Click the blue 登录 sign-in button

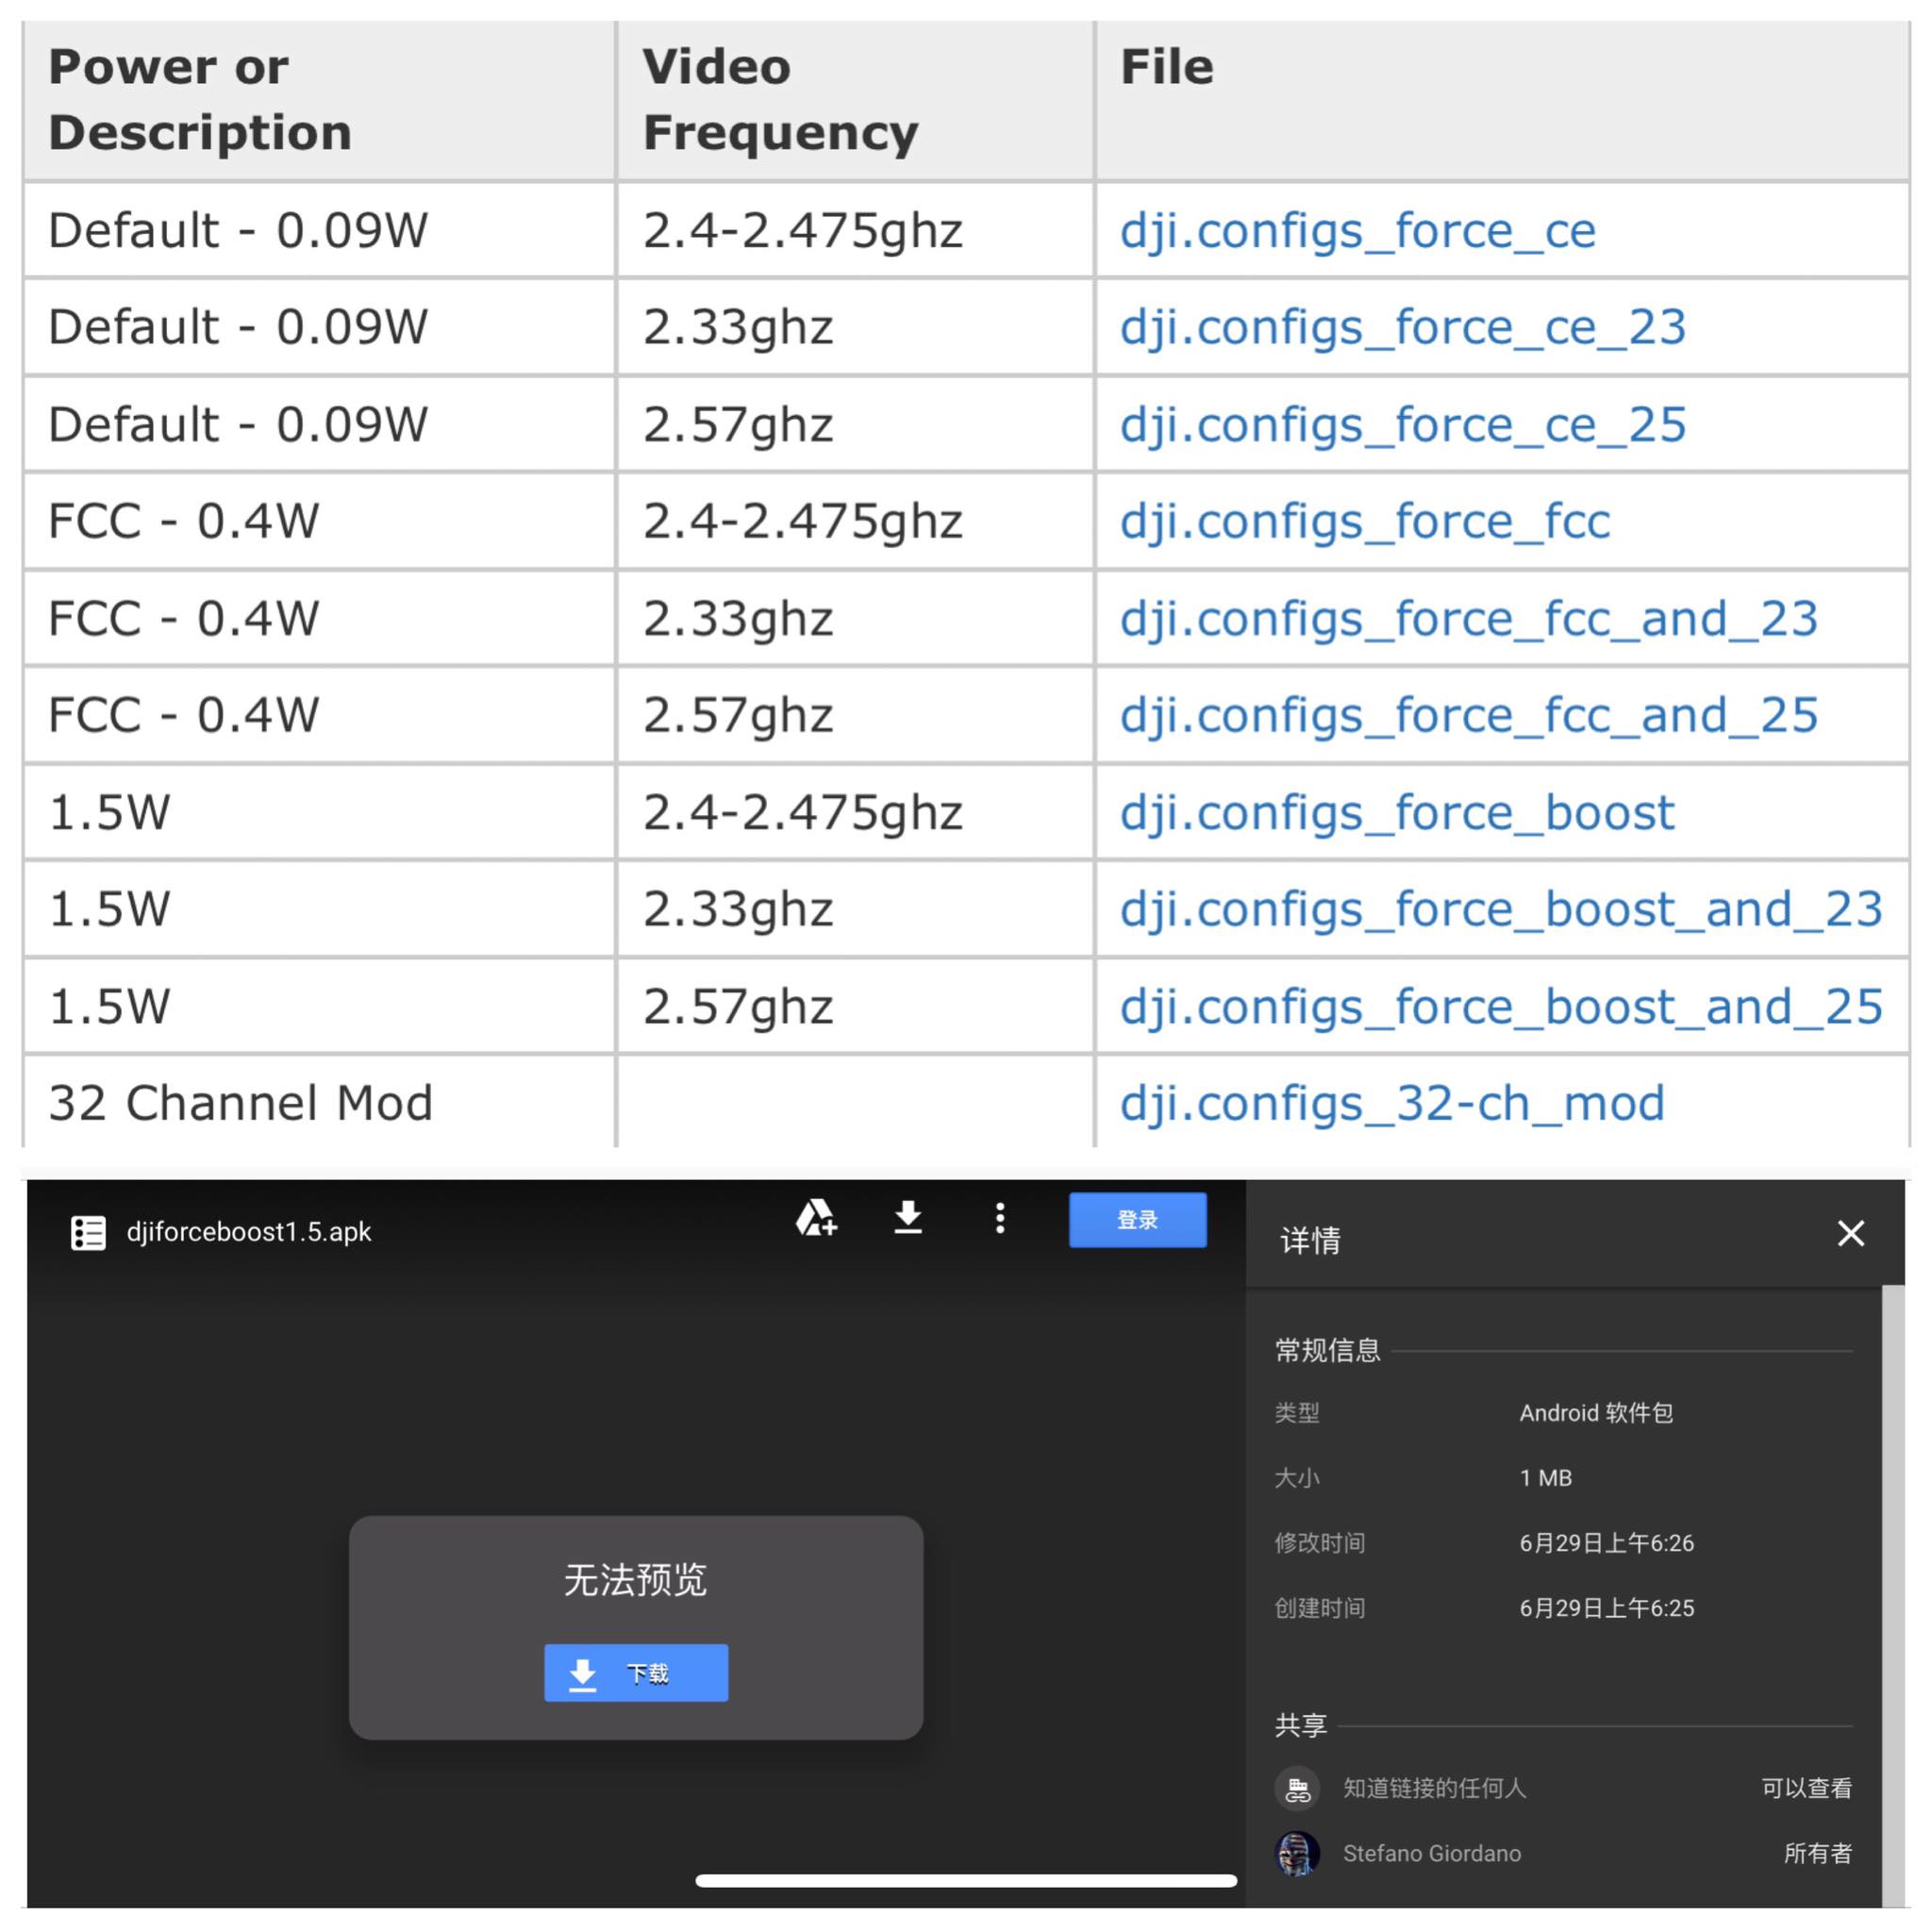point(1138,1220)
